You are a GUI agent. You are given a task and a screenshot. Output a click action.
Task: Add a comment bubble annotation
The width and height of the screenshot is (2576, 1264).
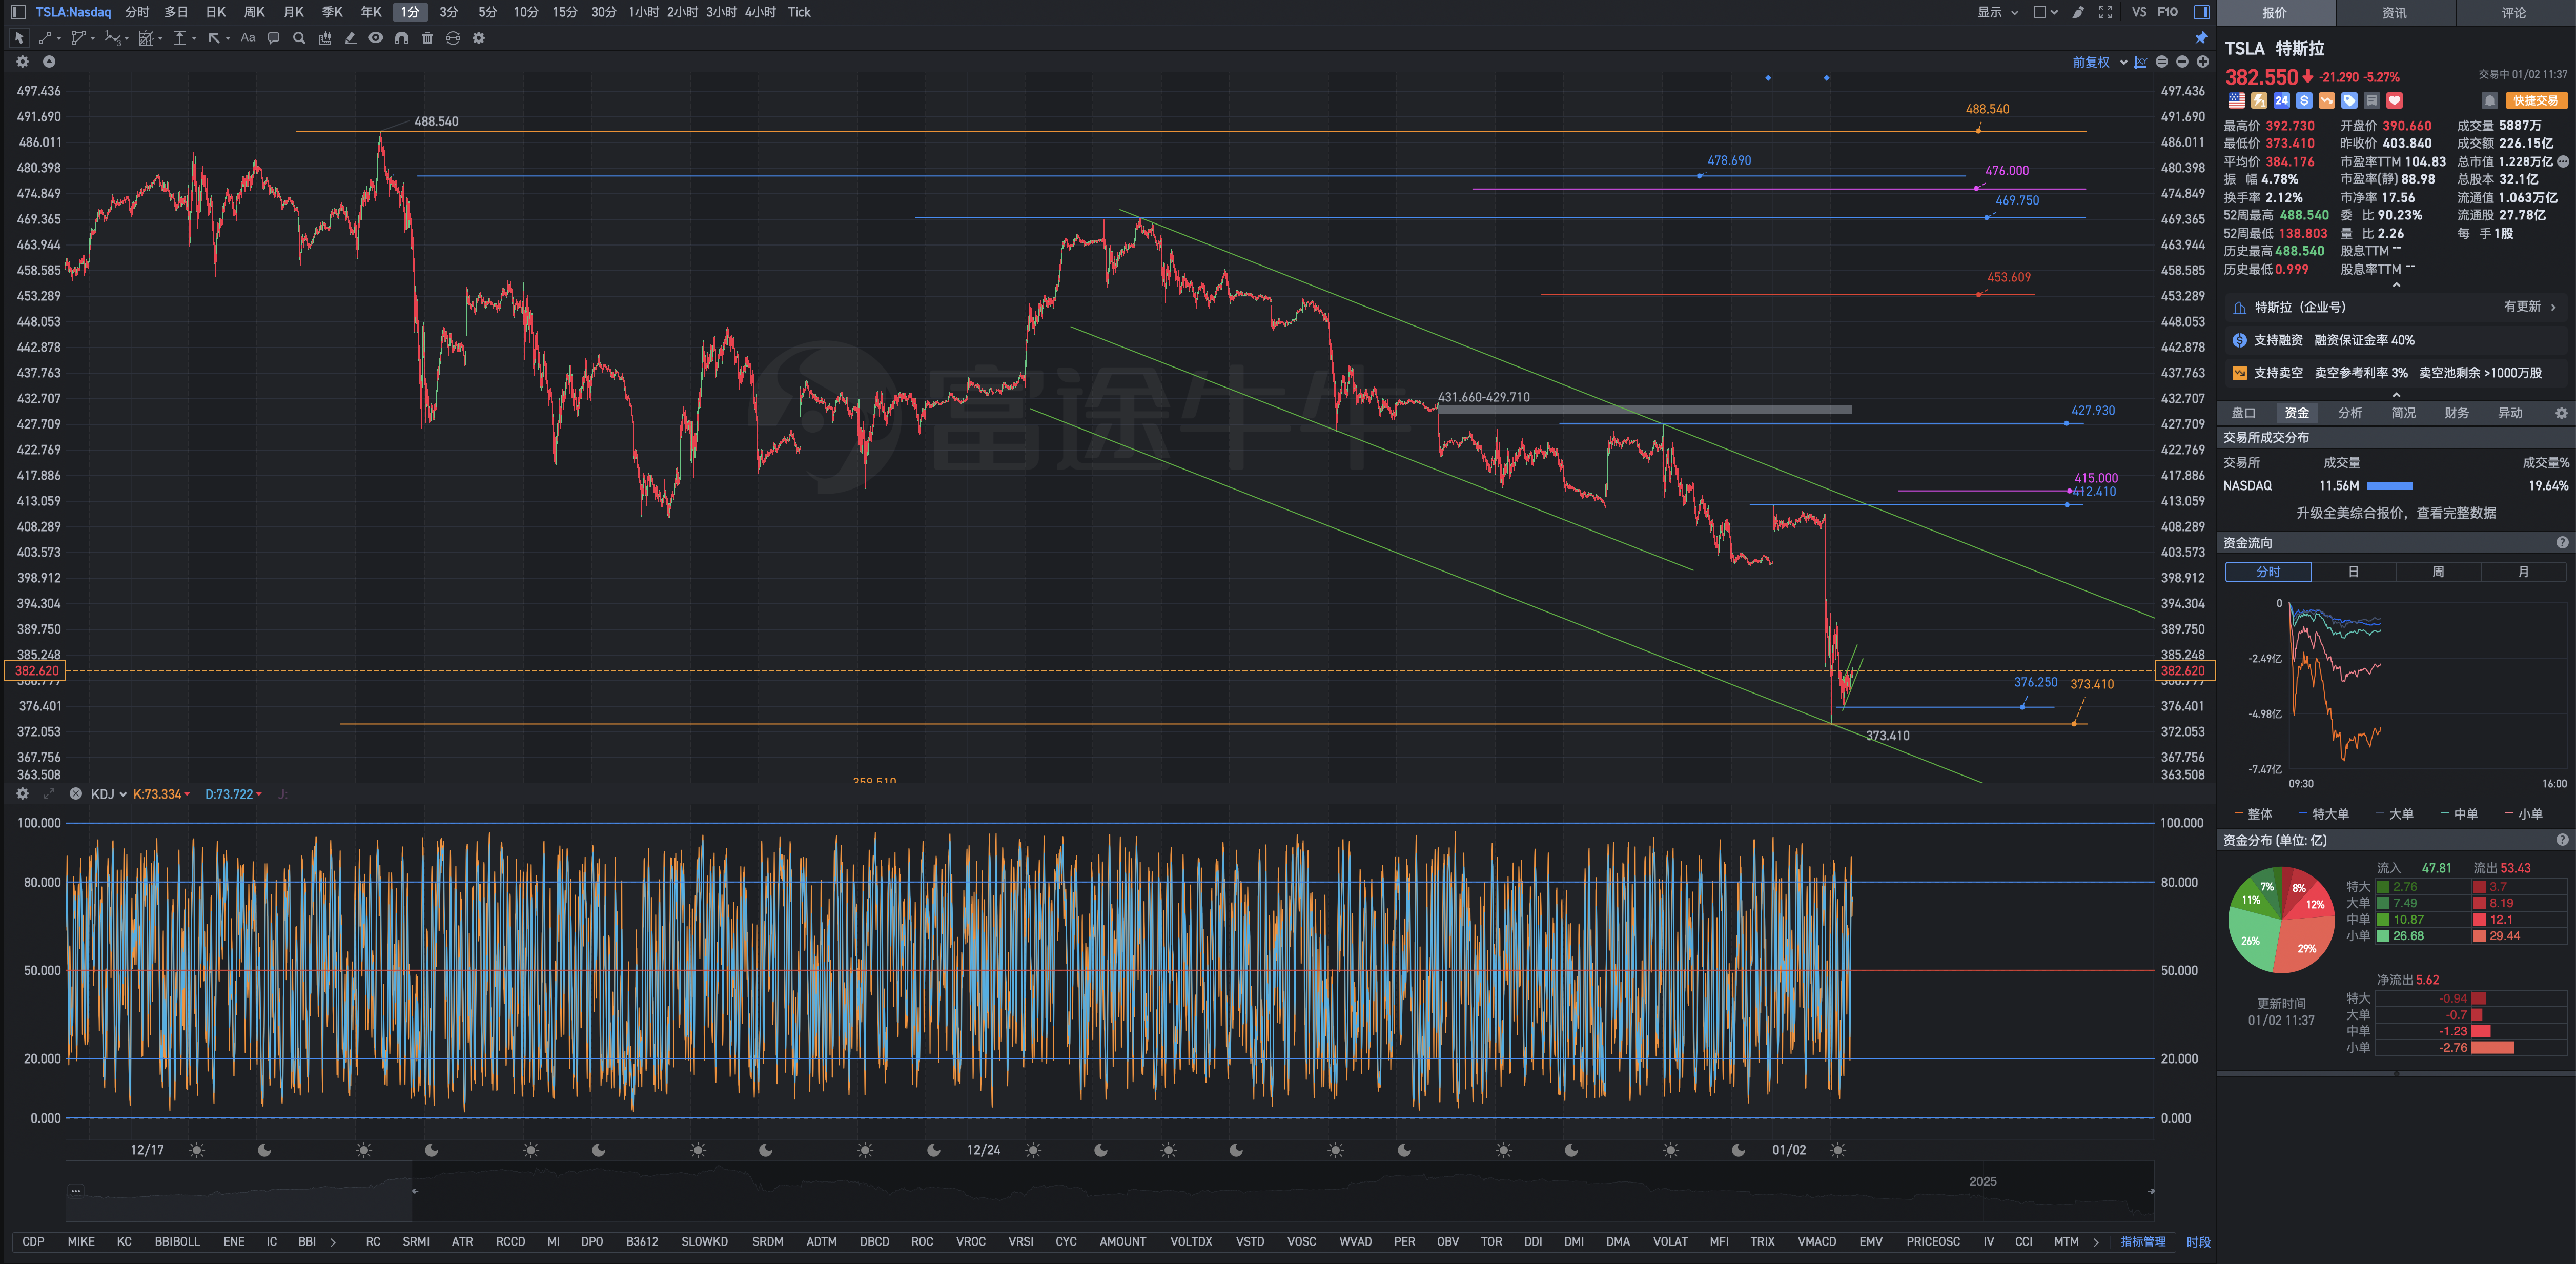tap(273, 38)
